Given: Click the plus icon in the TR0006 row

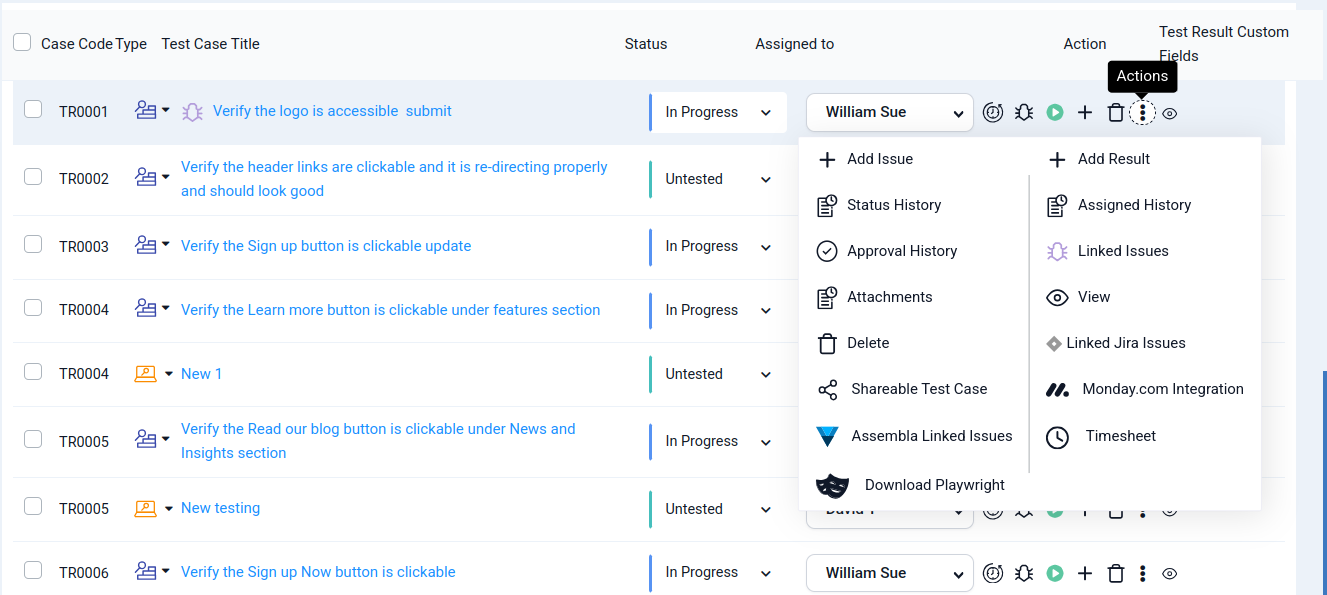Looking at the screenshot, I should [x=1085, y=574].
